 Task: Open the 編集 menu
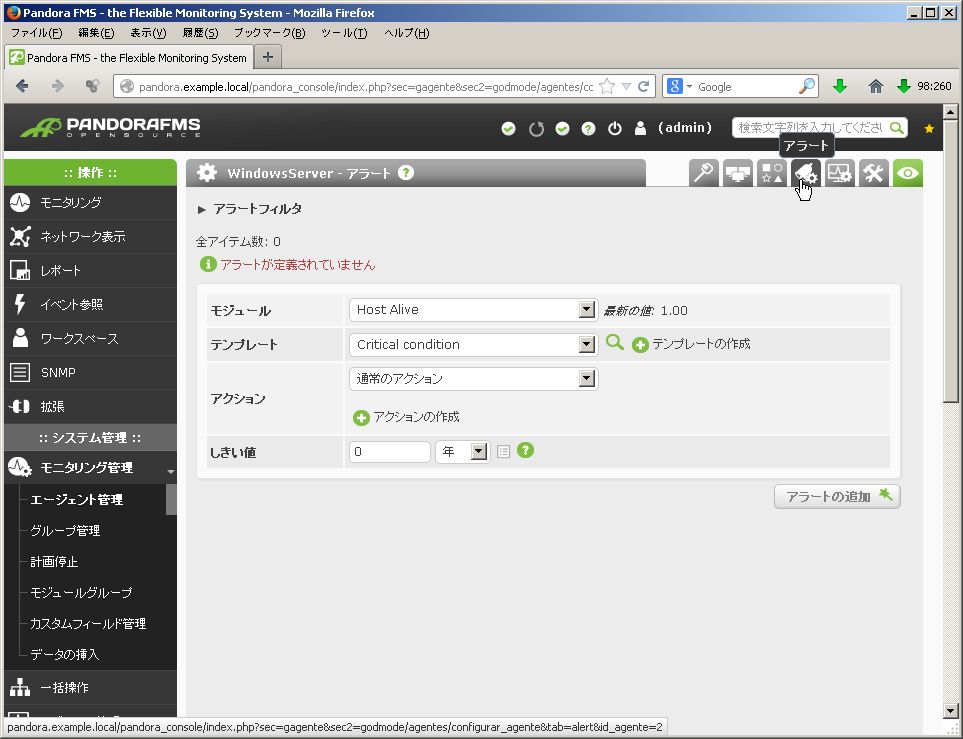(x=96, y=33)
